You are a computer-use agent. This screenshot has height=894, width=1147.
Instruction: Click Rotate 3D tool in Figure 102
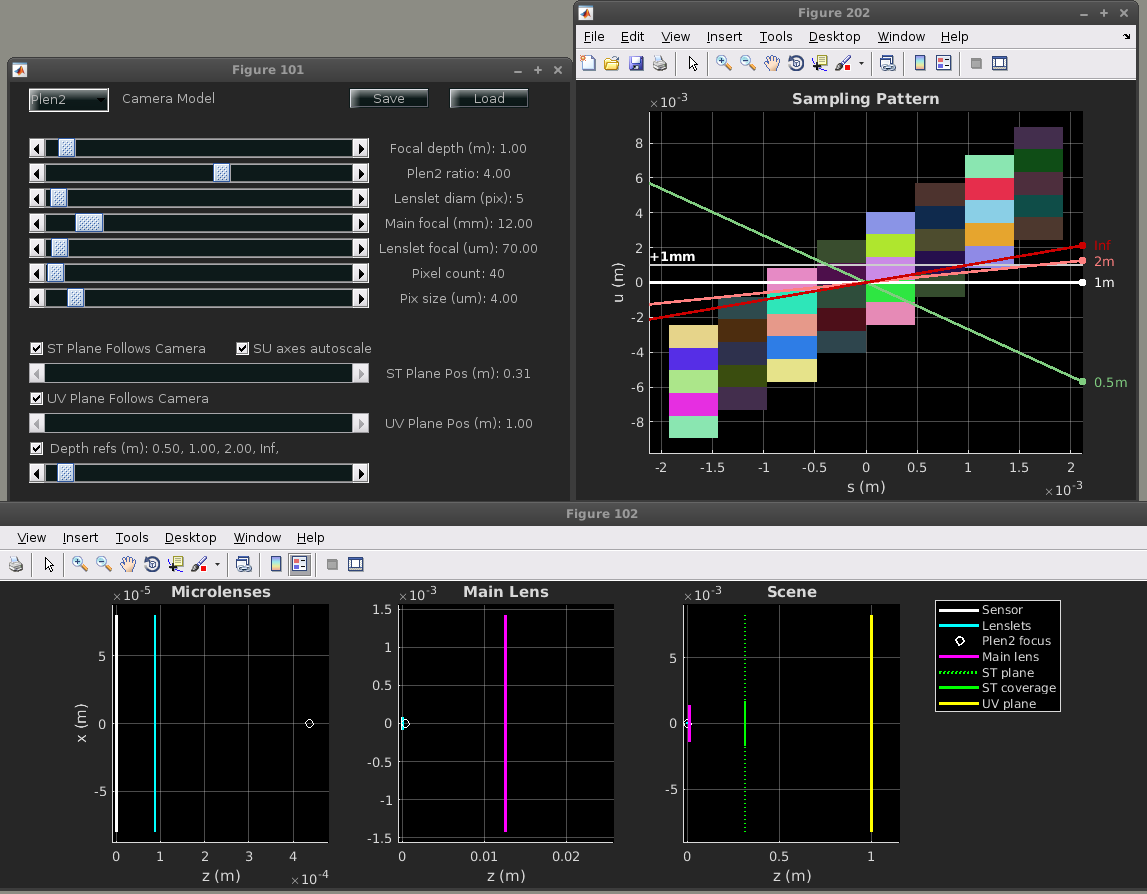[x=152, y=565]
